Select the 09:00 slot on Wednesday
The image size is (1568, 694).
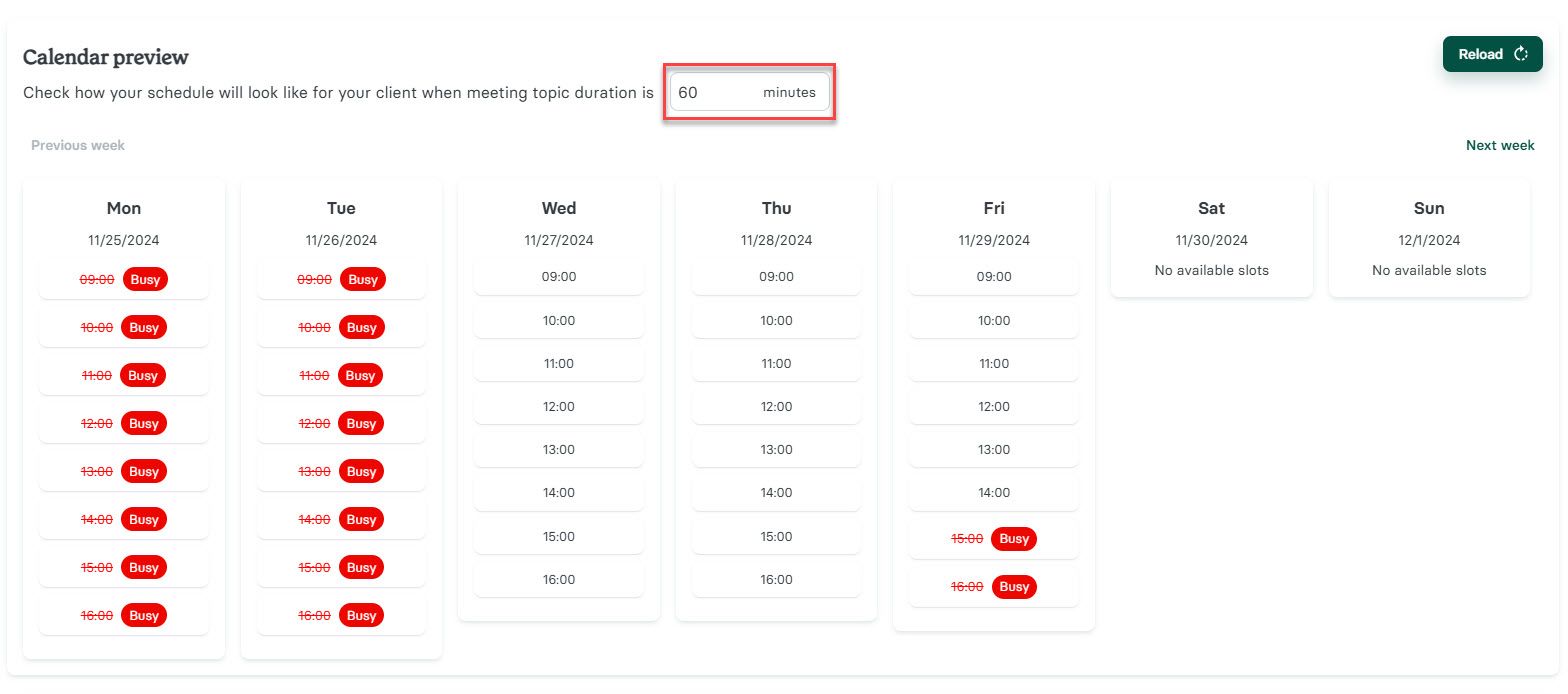click(x=558, y=277)
